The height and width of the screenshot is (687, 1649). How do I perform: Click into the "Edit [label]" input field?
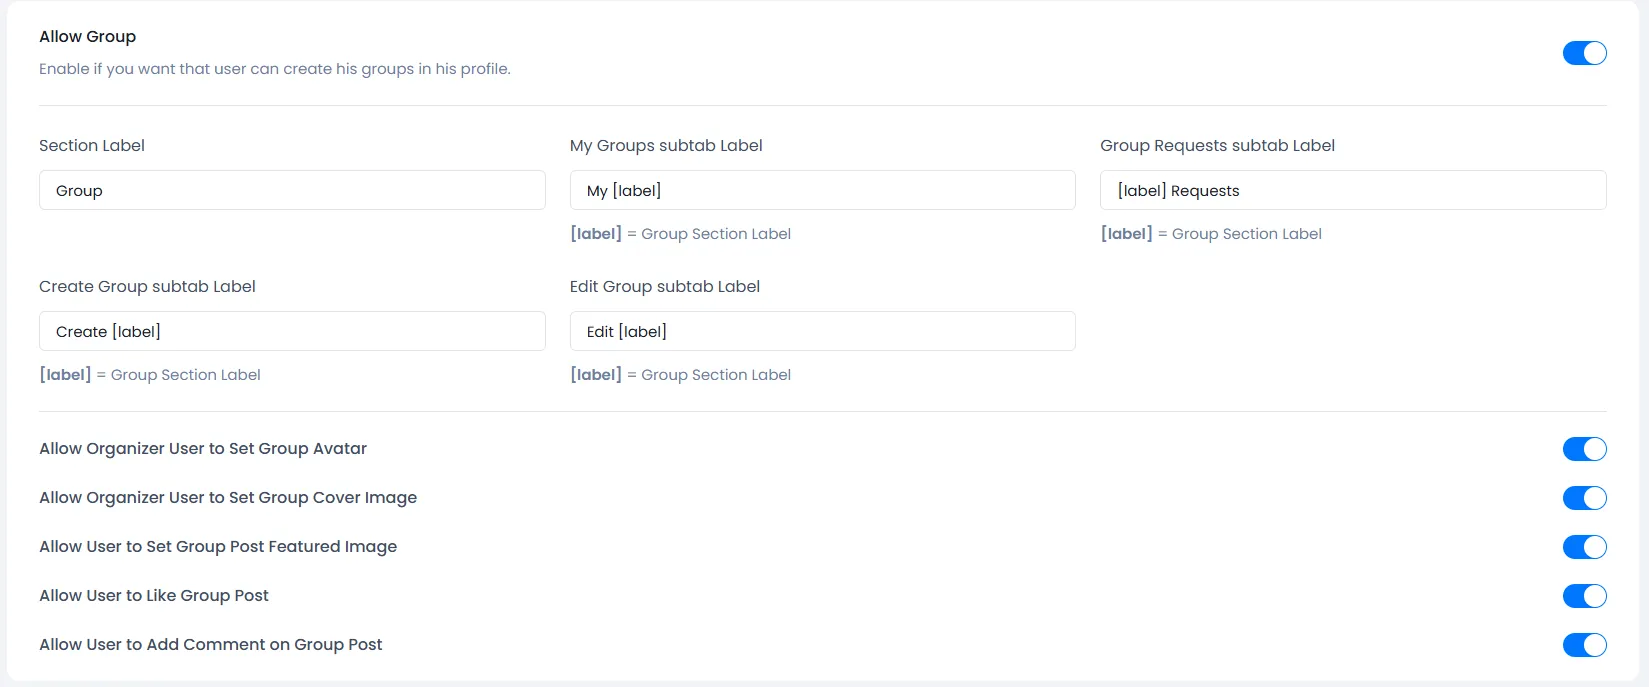(x=822, y=331)
